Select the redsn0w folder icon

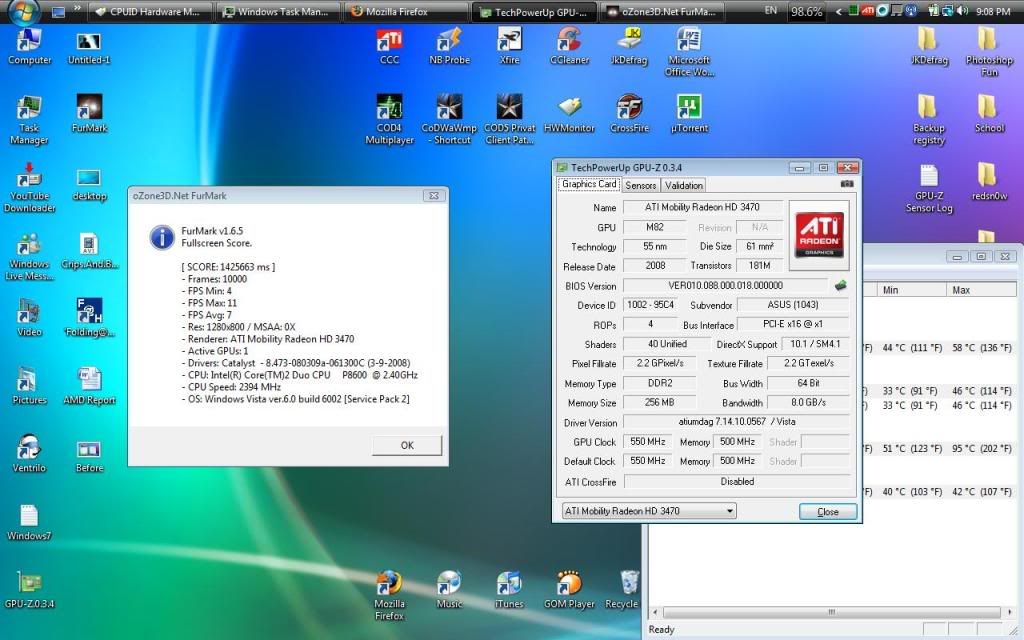(x=989, y=182)
